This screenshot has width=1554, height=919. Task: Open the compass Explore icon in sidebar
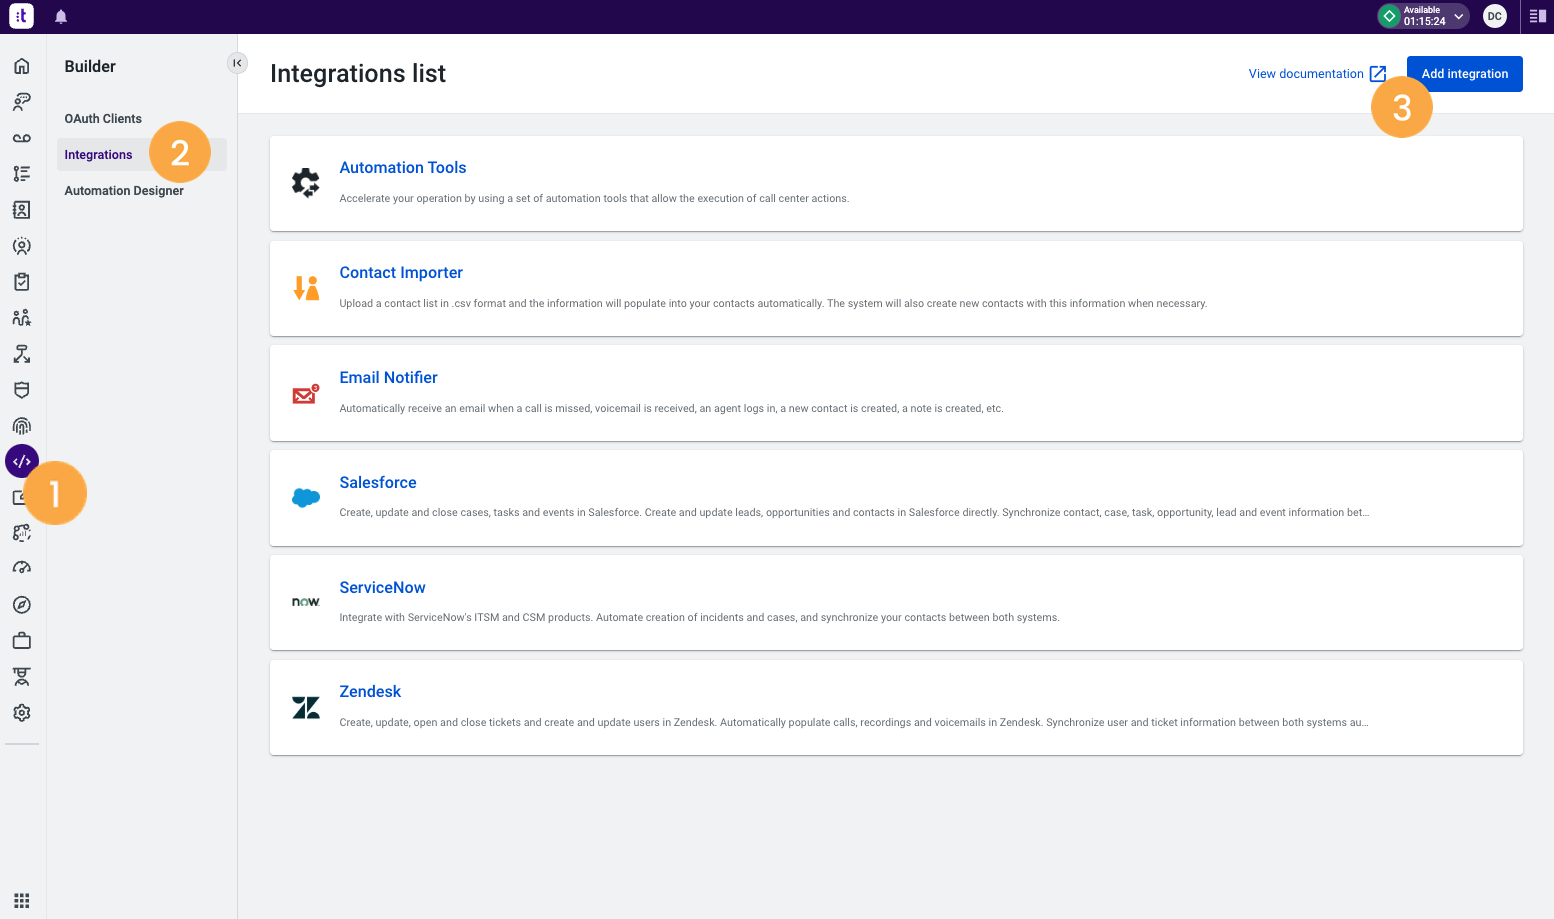(x=21, y=604)
